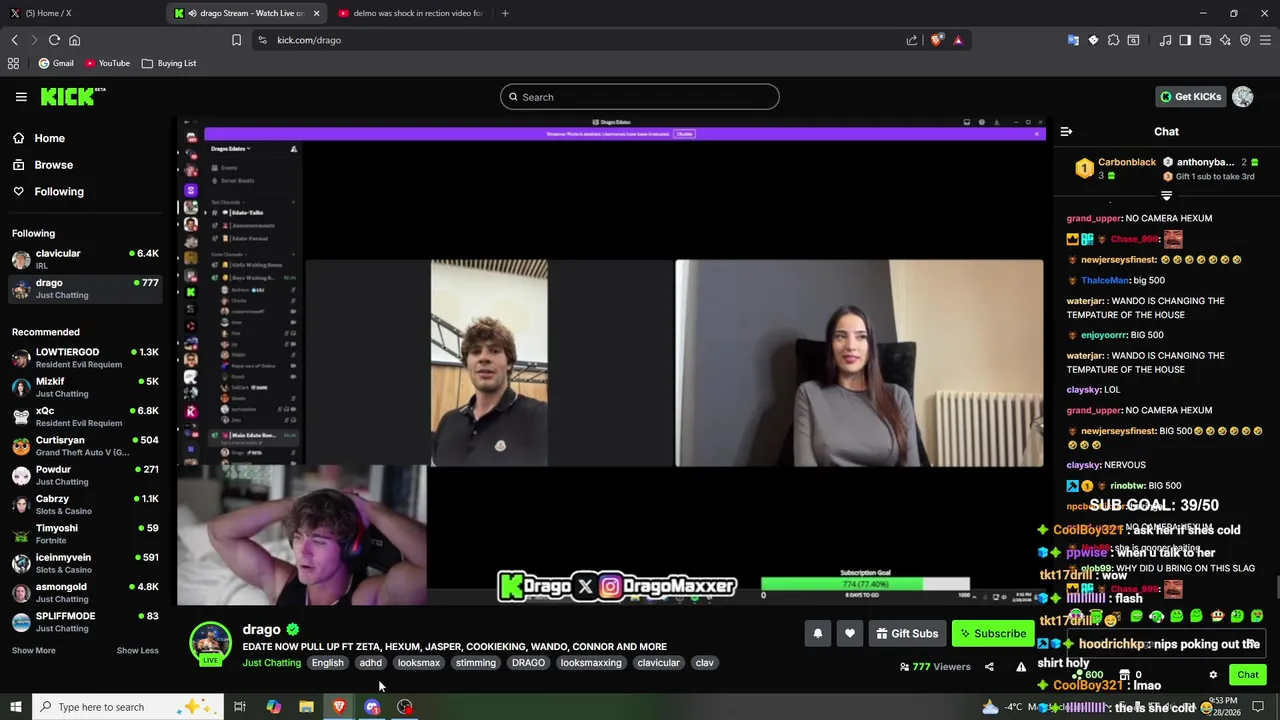Click Show More under Recommended
Screen dimensions: 1280x720
click(33, 651)
